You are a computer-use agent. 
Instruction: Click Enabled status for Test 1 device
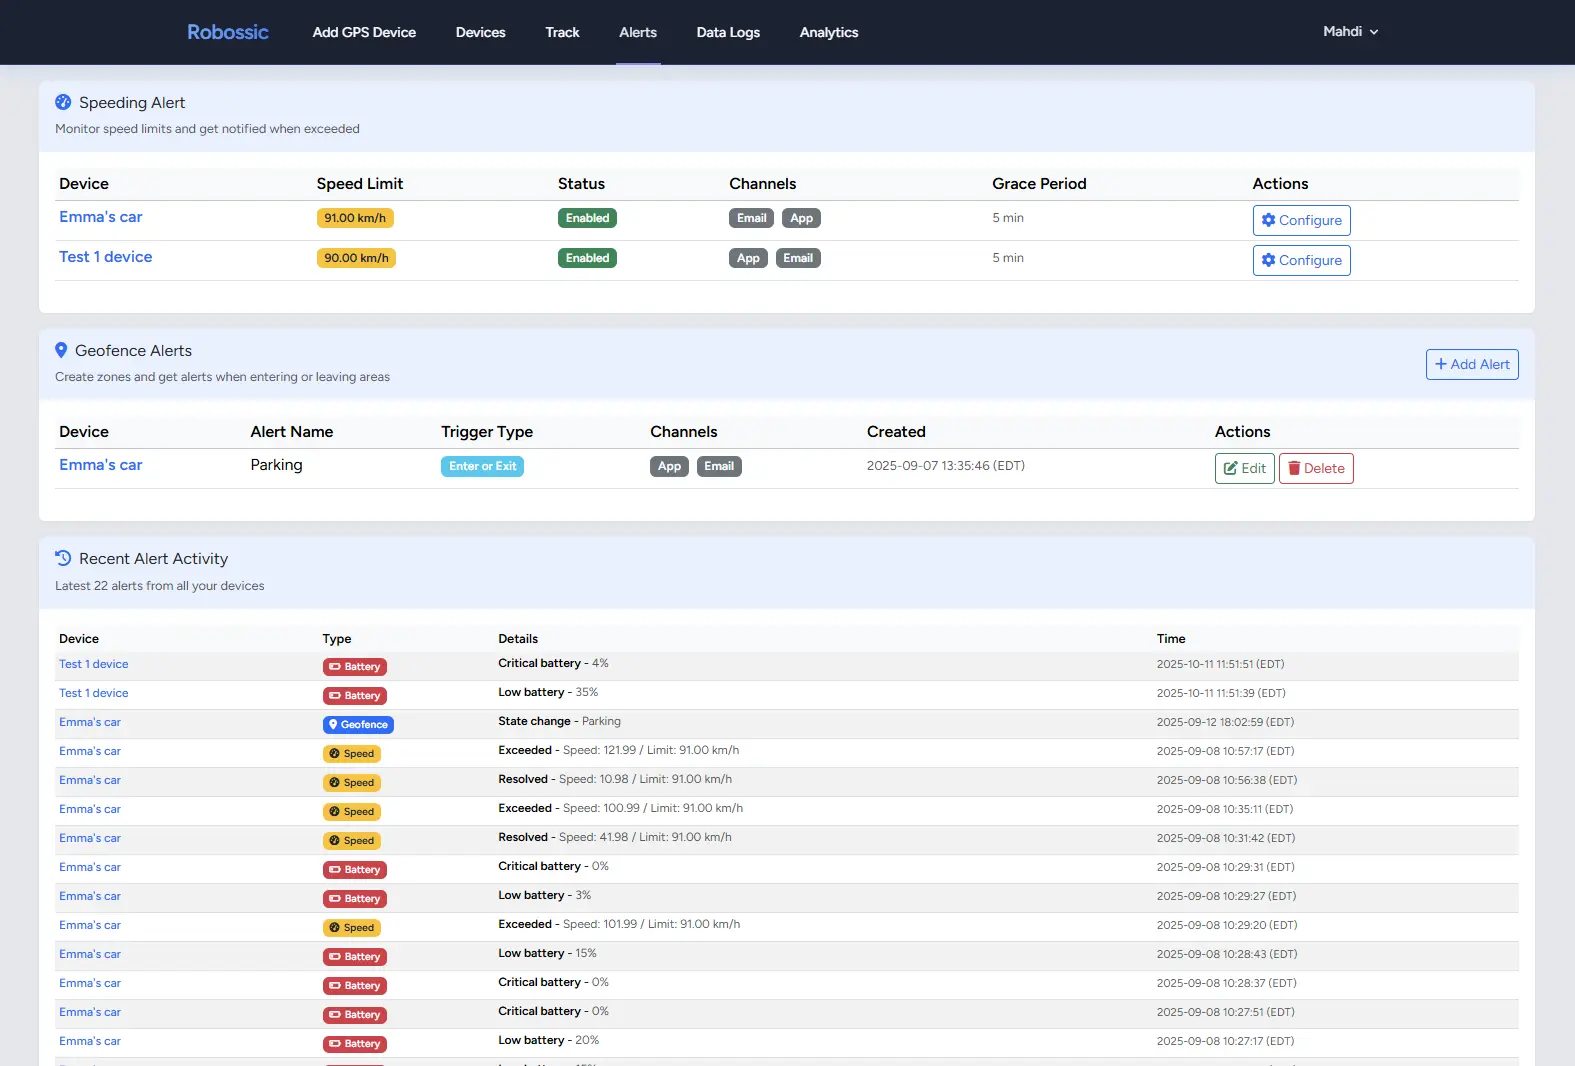pos(587,258)
